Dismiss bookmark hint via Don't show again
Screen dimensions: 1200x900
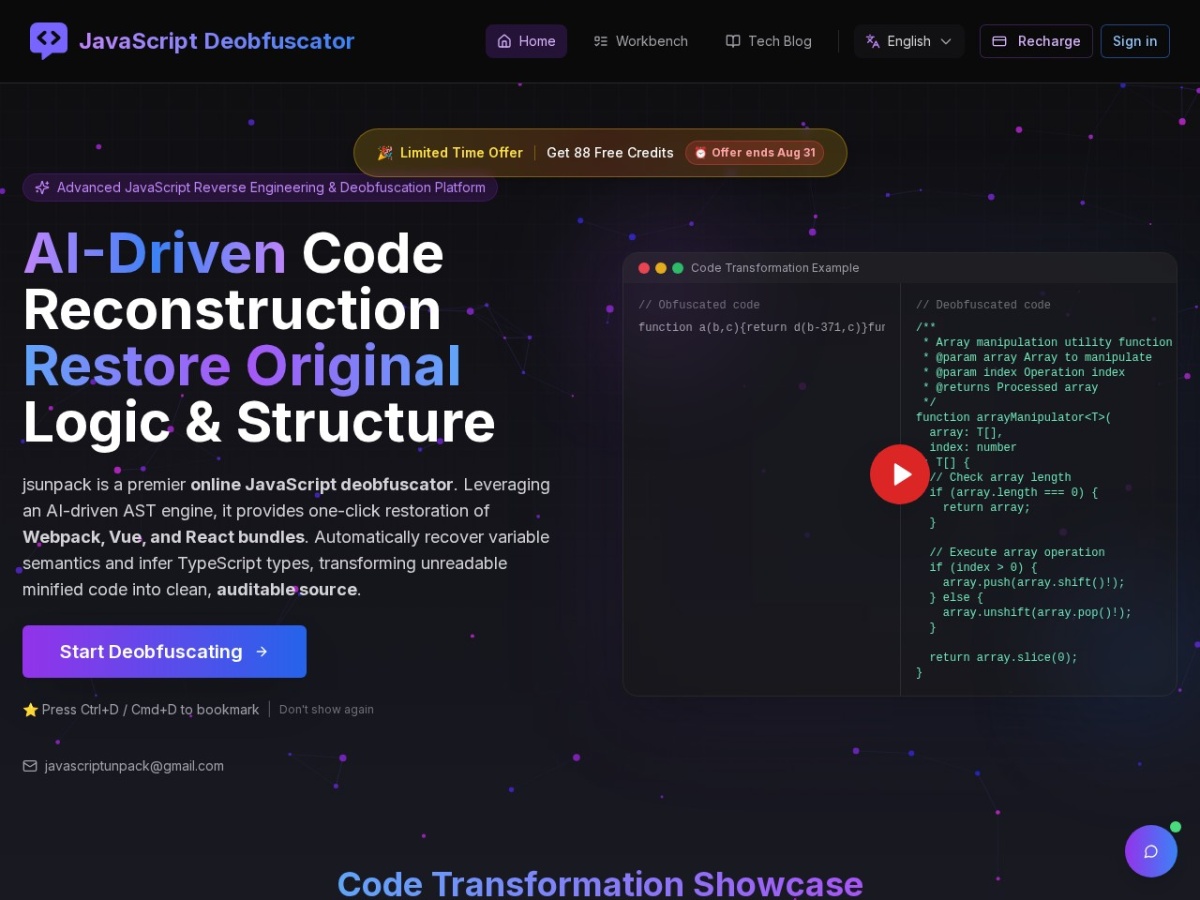coord(326,710)
